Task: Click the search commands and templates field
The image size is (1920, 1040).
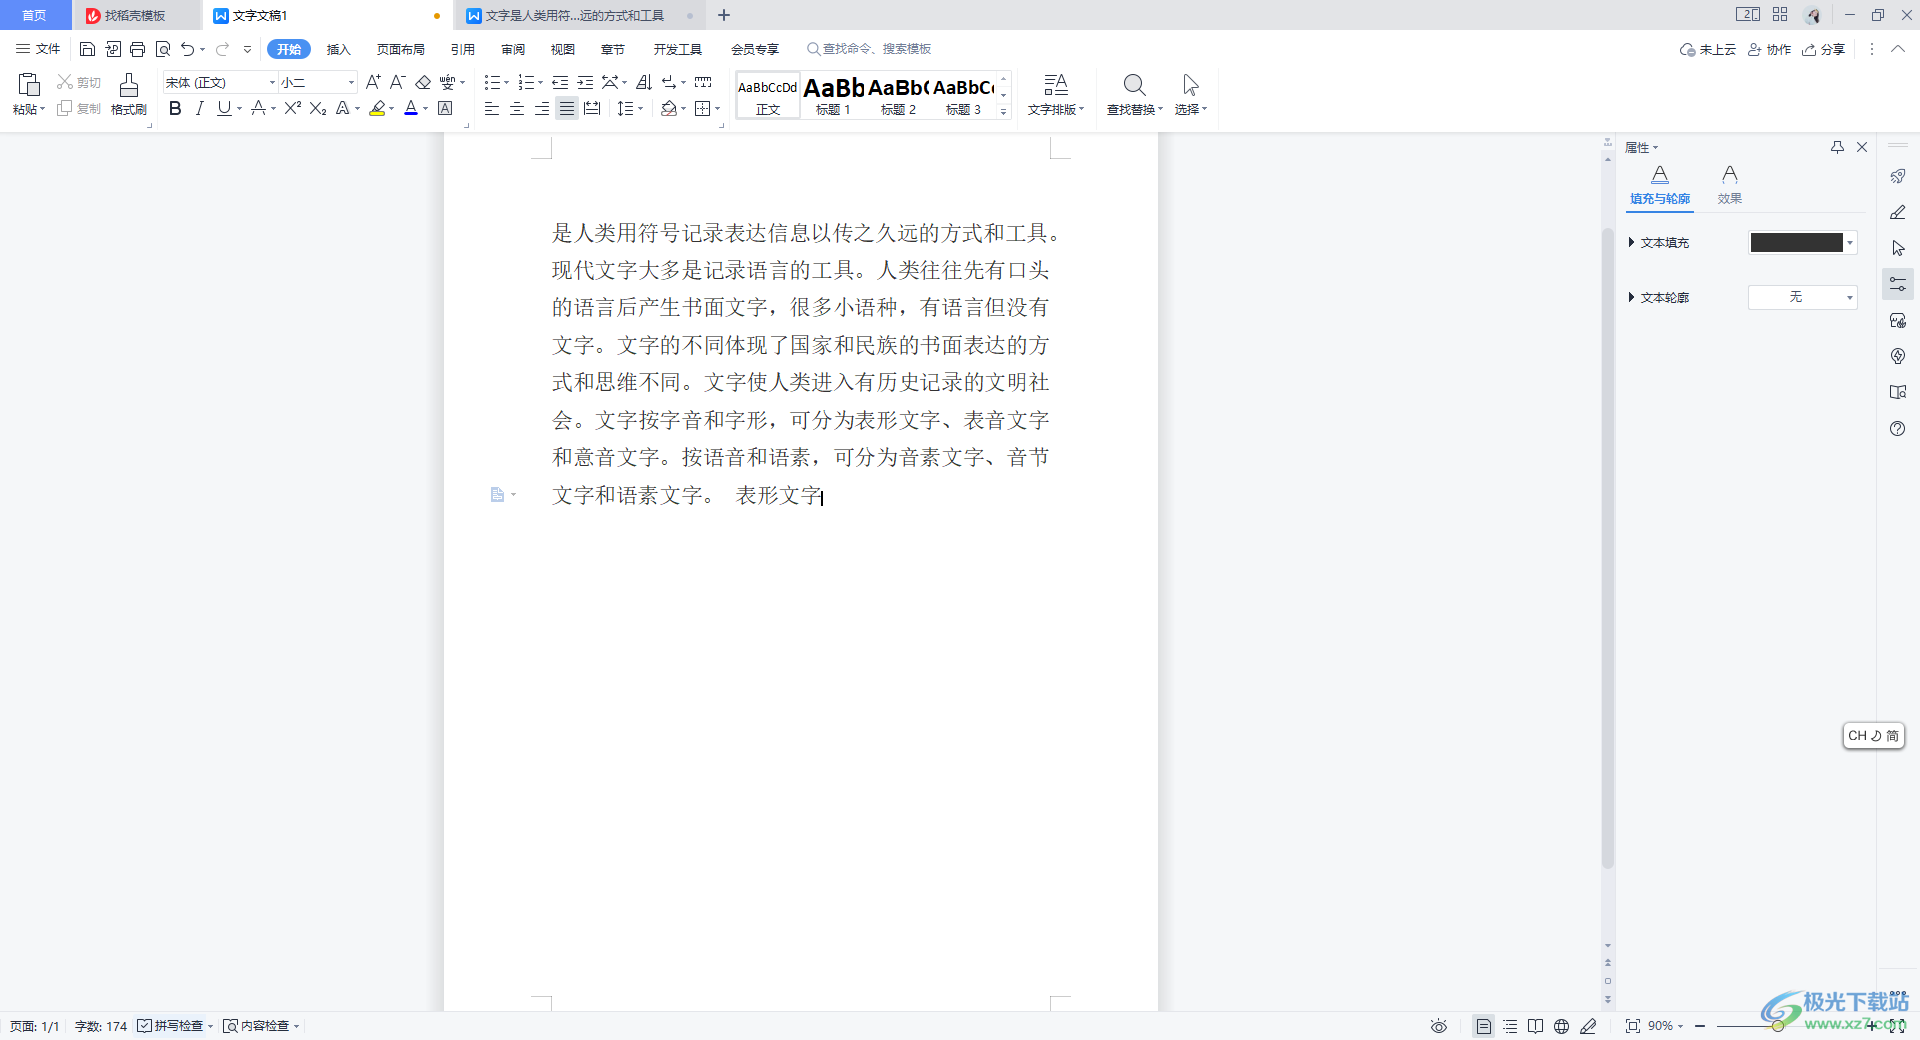Action: tap(869, 49)
